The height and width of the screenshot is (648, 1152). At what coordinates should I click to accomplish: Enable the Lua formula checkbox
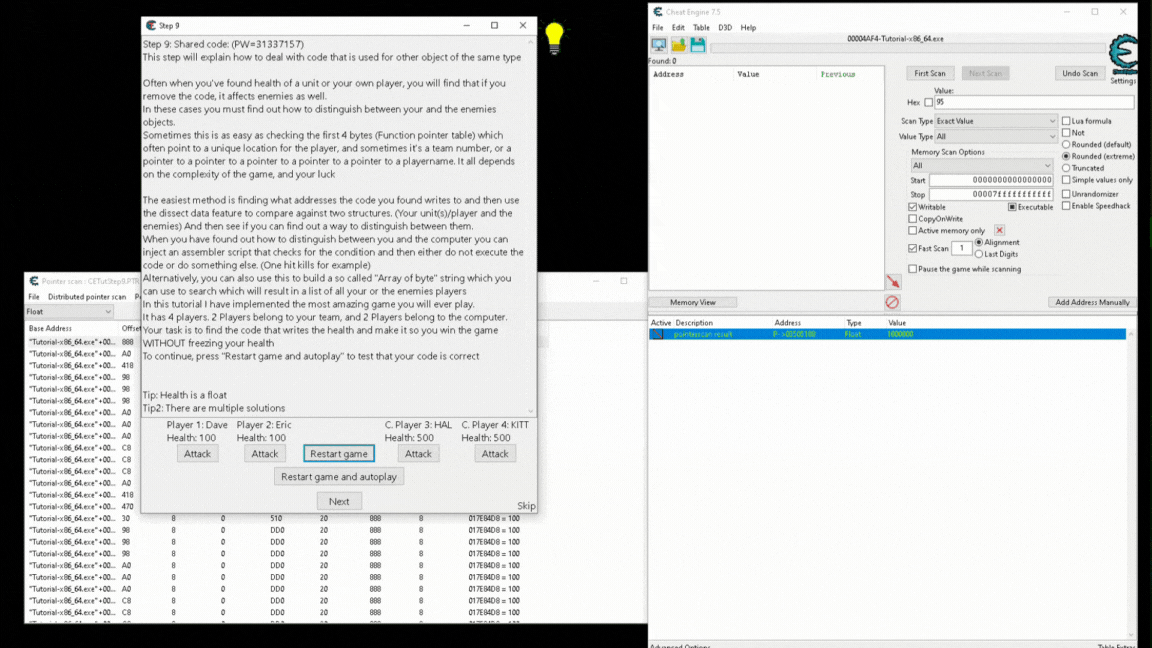point(1068,120)
